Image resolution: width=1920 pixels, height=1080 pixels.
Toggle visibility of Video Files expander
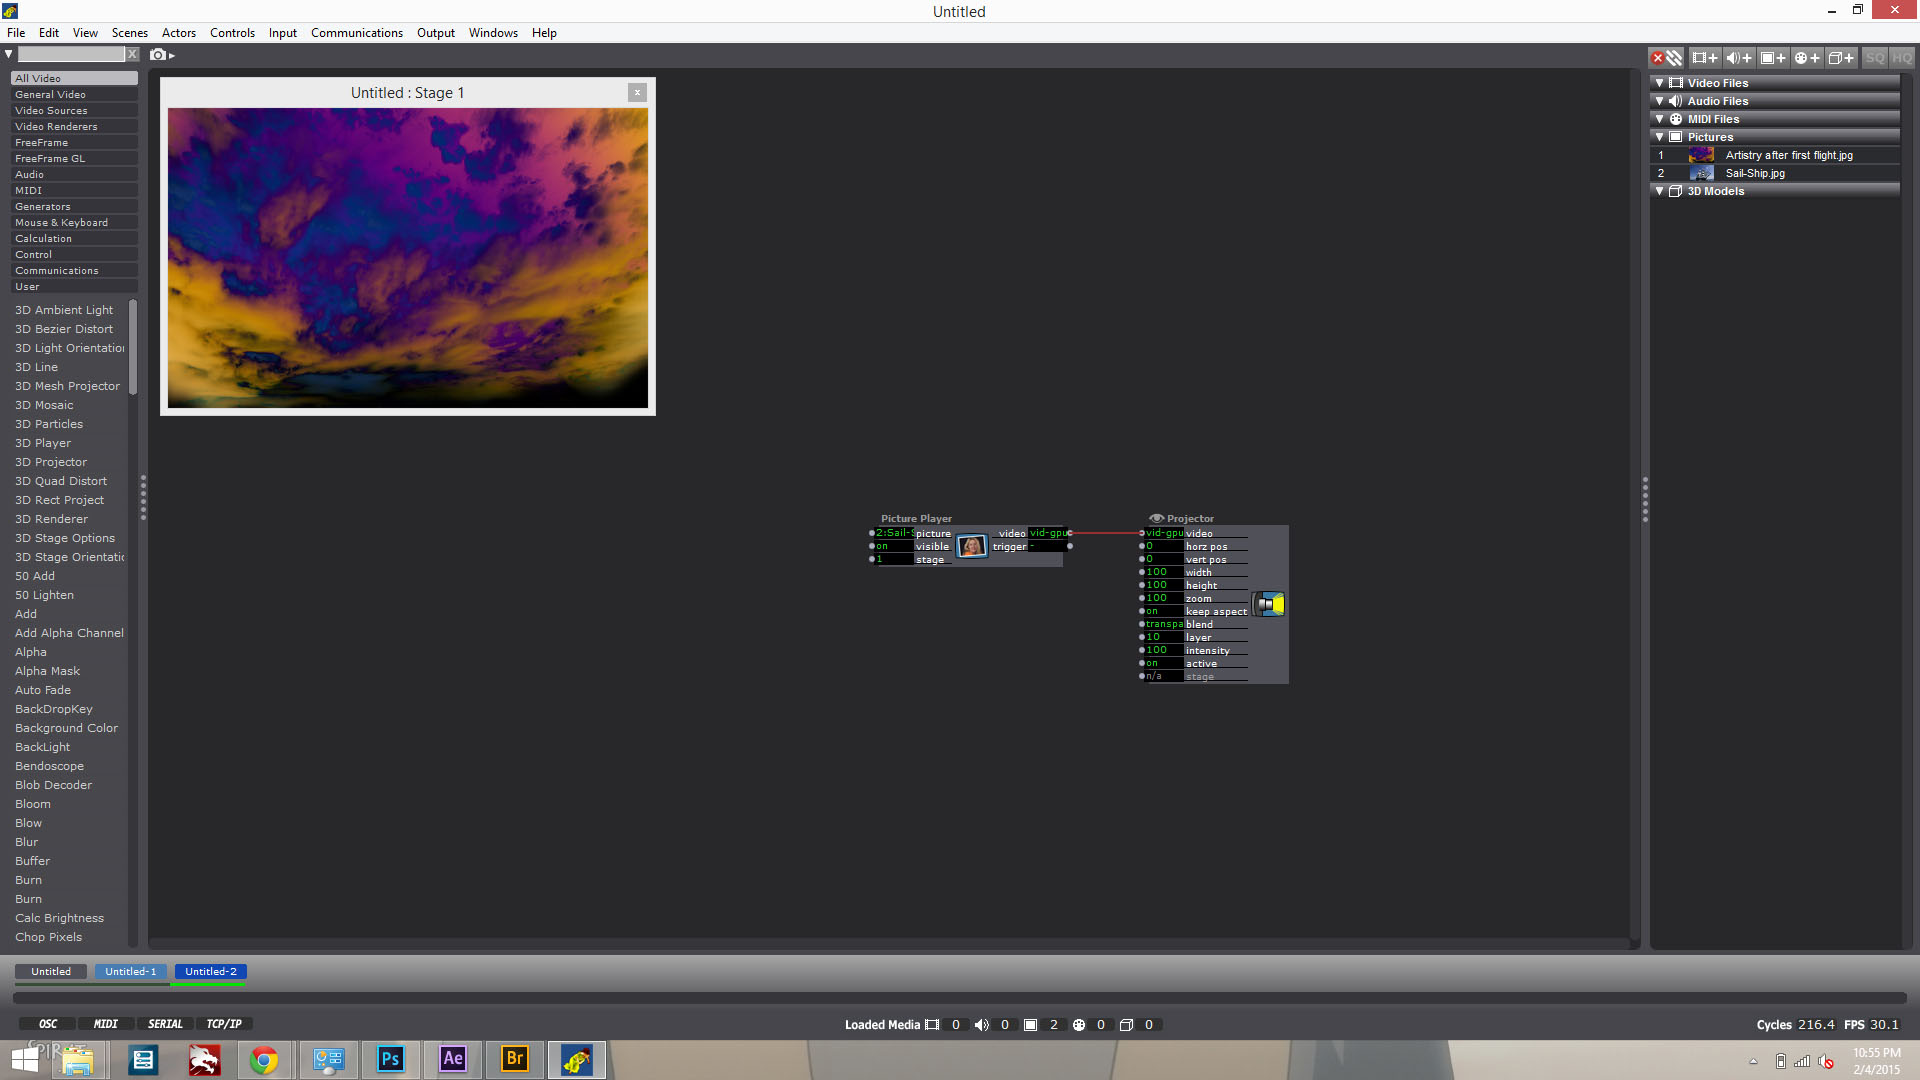(1659, 82)
